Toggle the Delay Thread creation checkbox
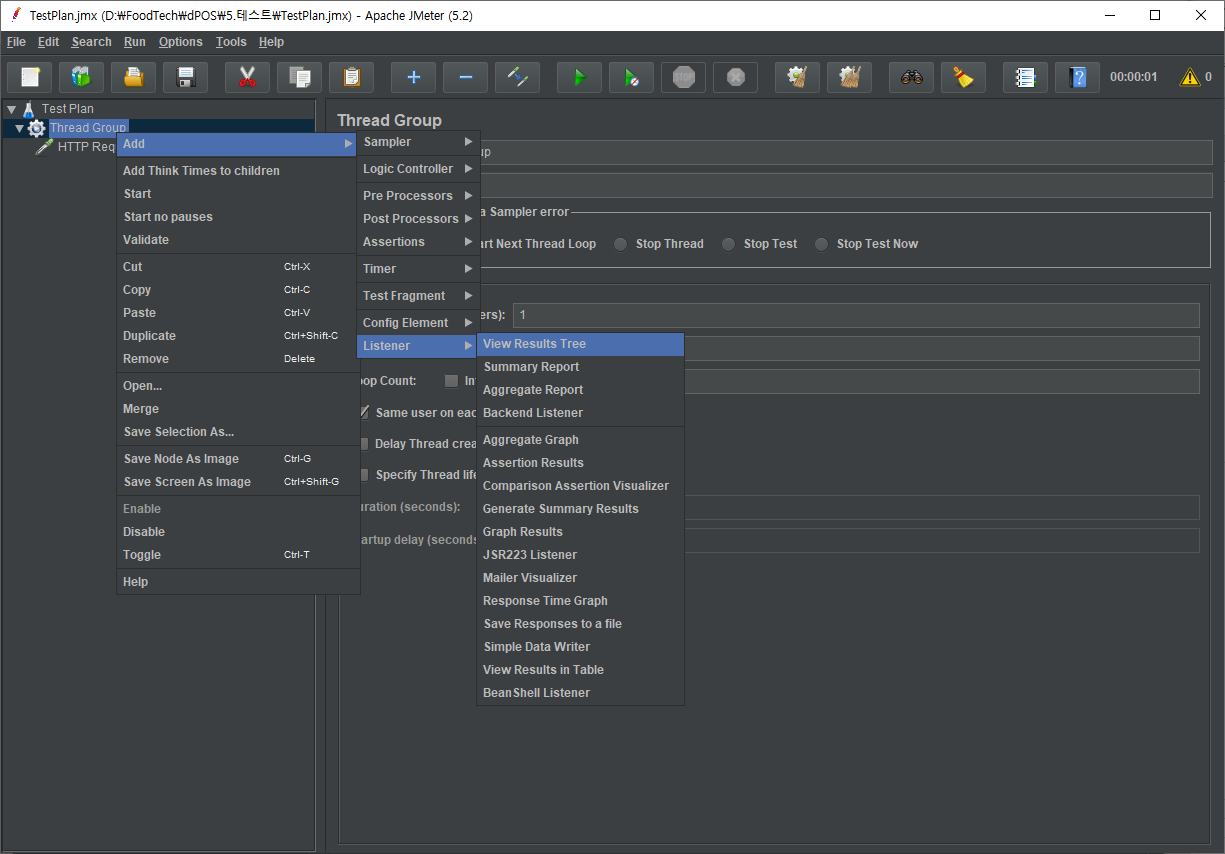The width and height of the screenshot is (1225, 854). [364, 444]
